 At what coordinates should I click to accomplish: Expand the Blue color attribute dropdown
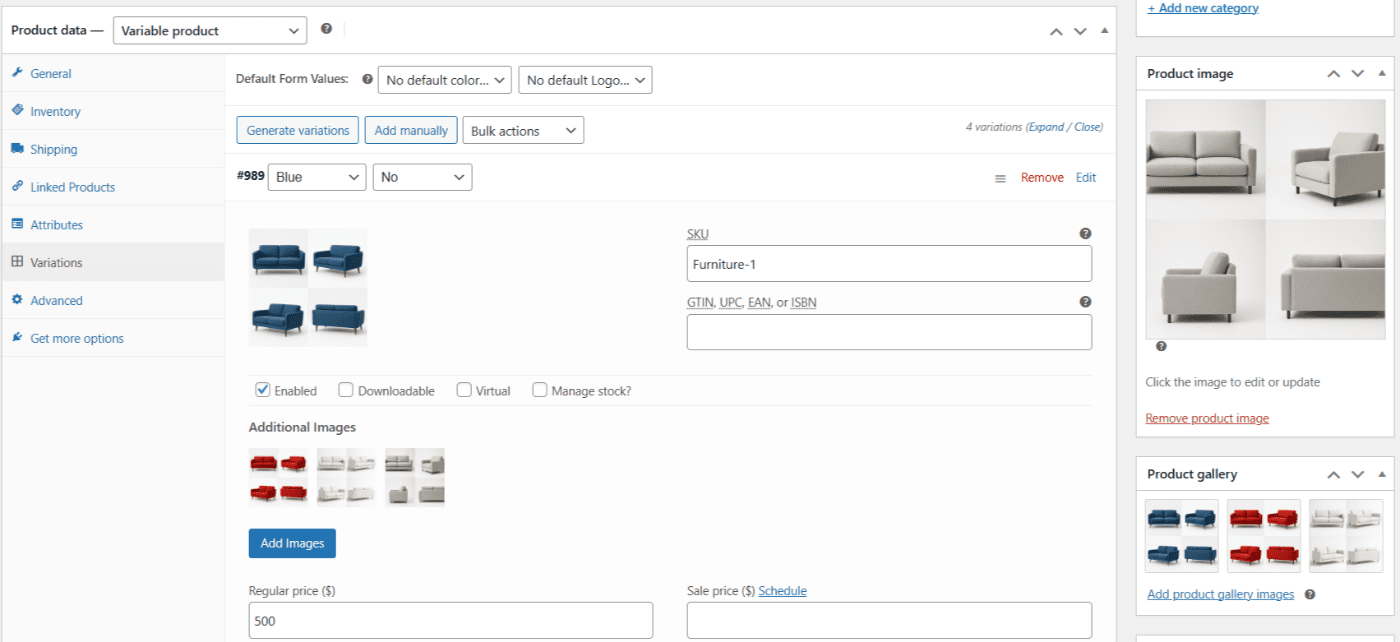point(317,177)
